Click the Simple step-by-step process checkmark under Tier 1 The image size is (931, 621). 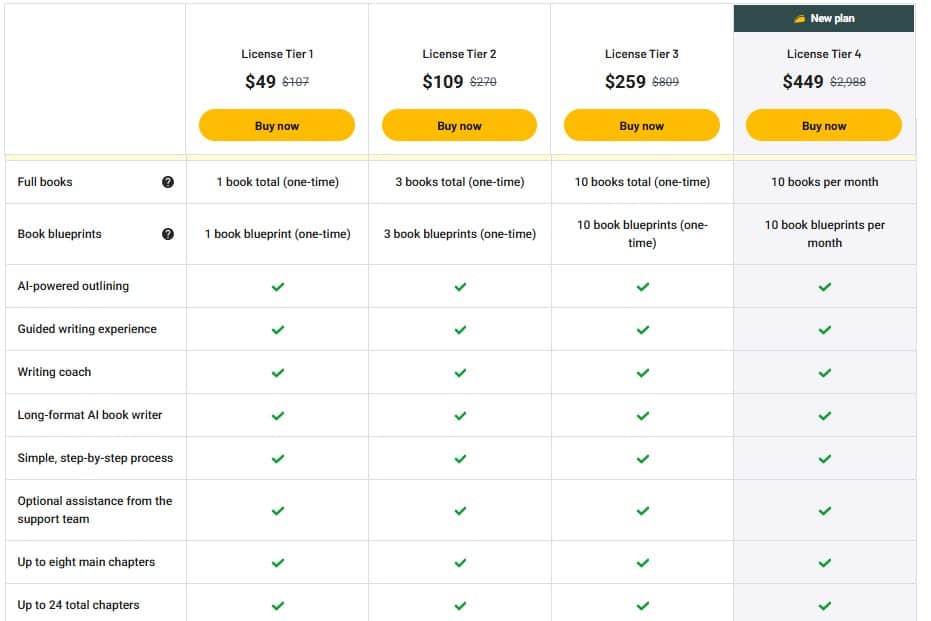tap(276, 457)
